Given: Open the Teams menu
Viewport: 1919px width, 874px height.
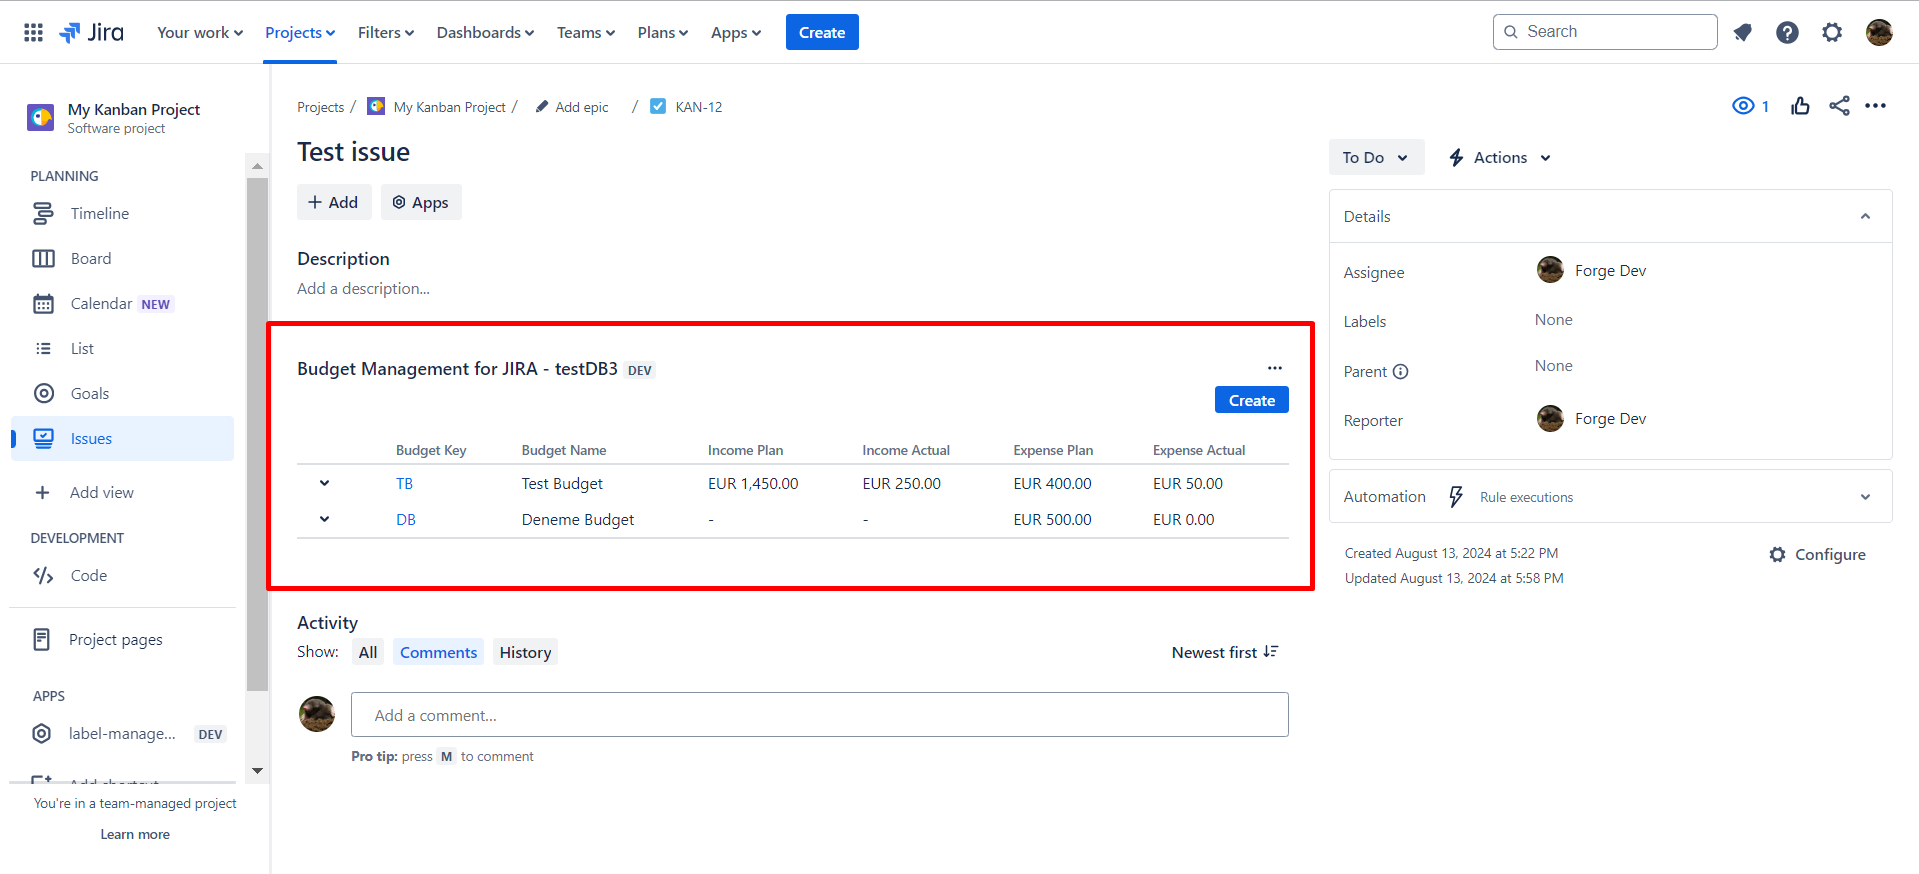Looking at the screenshot, I should (x=586, y=33).
